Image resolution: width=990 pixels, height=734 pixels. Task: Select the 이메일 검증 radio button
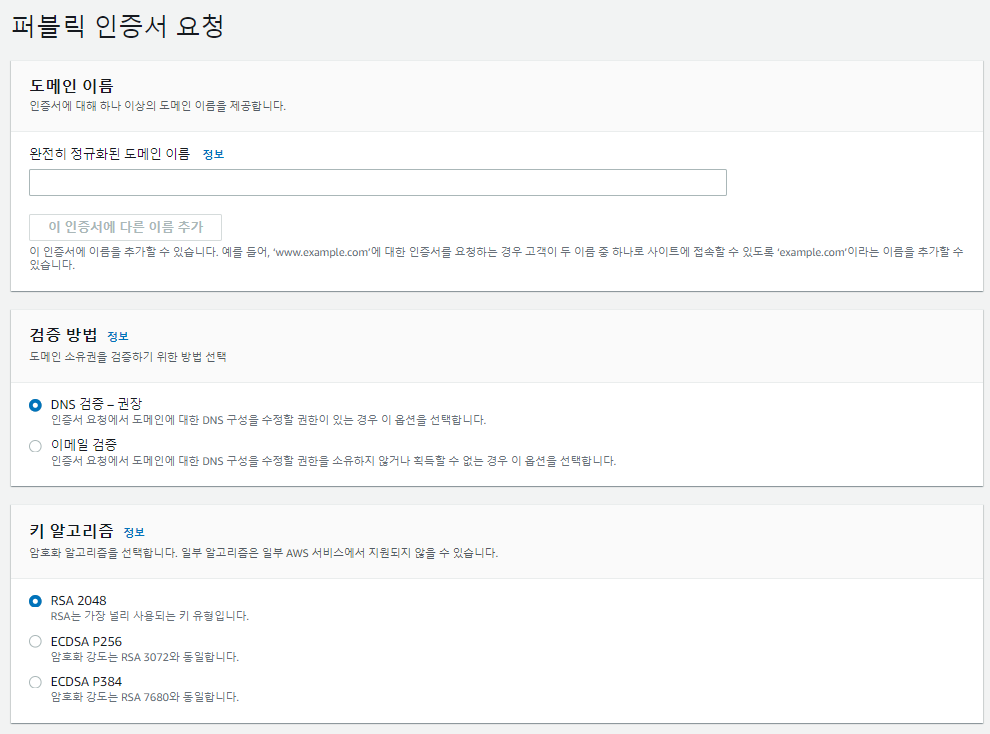[35, 446]
